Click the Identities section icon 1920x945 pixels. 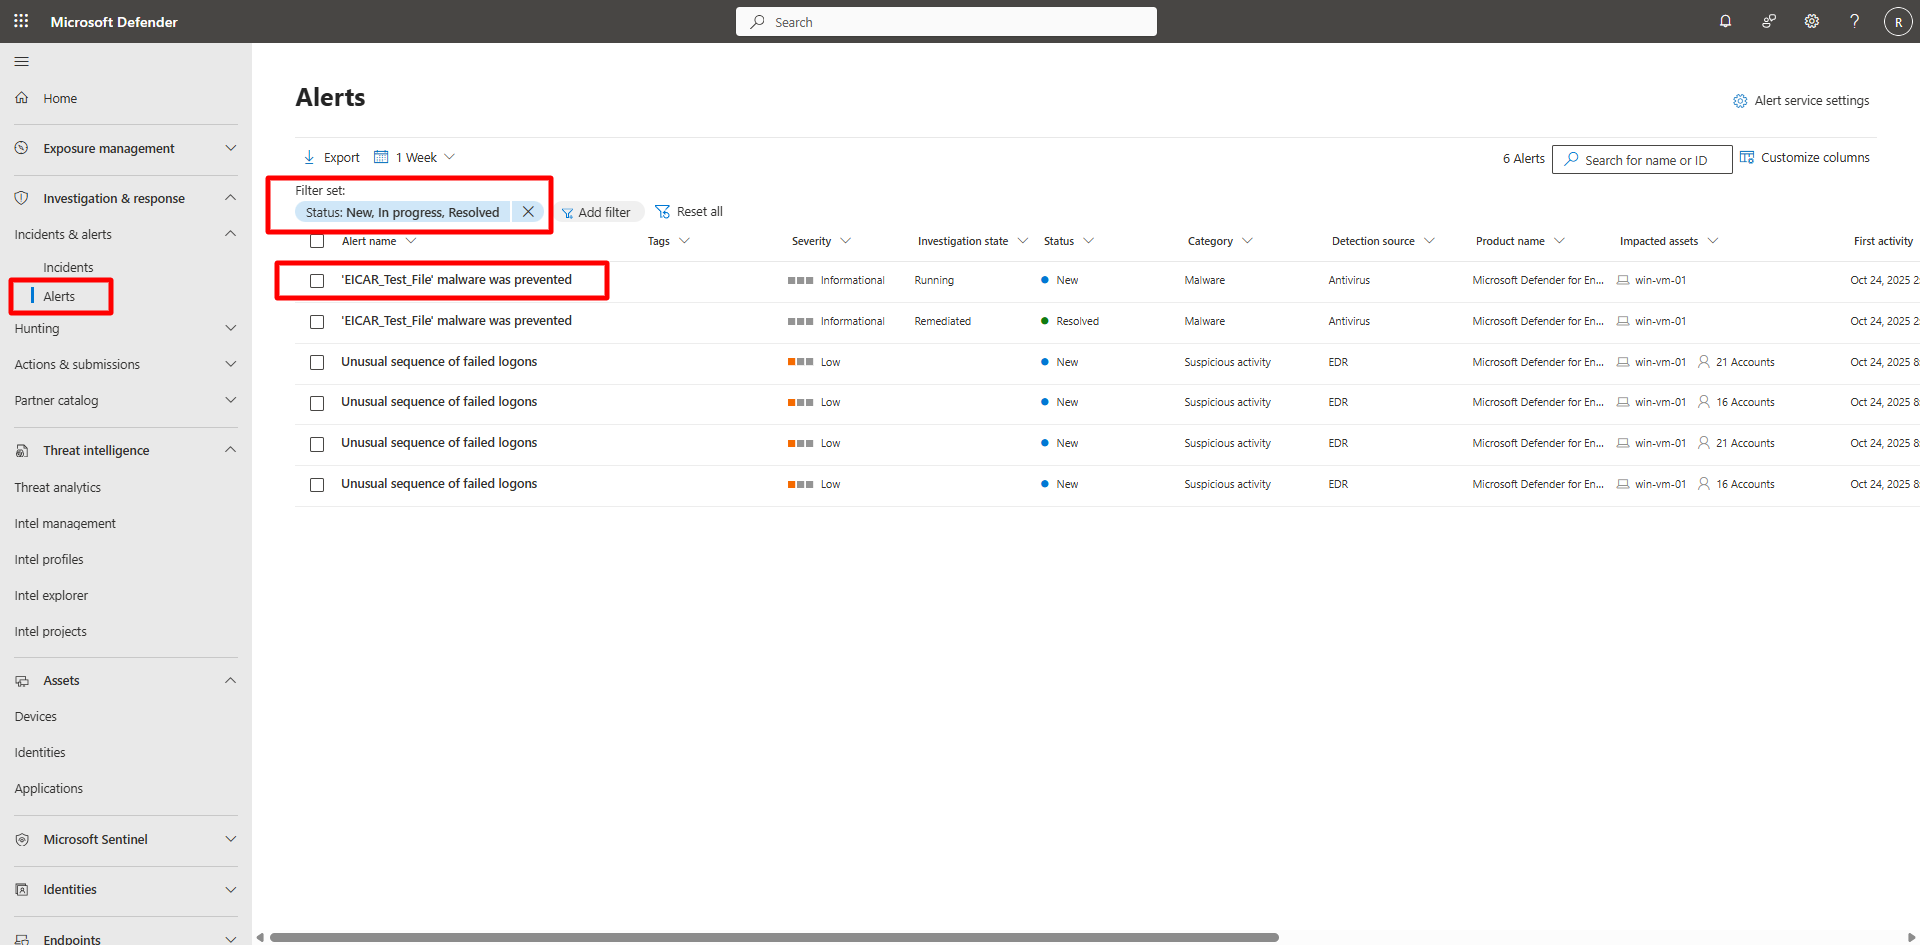pyautogui.click(x=21, y=890)
